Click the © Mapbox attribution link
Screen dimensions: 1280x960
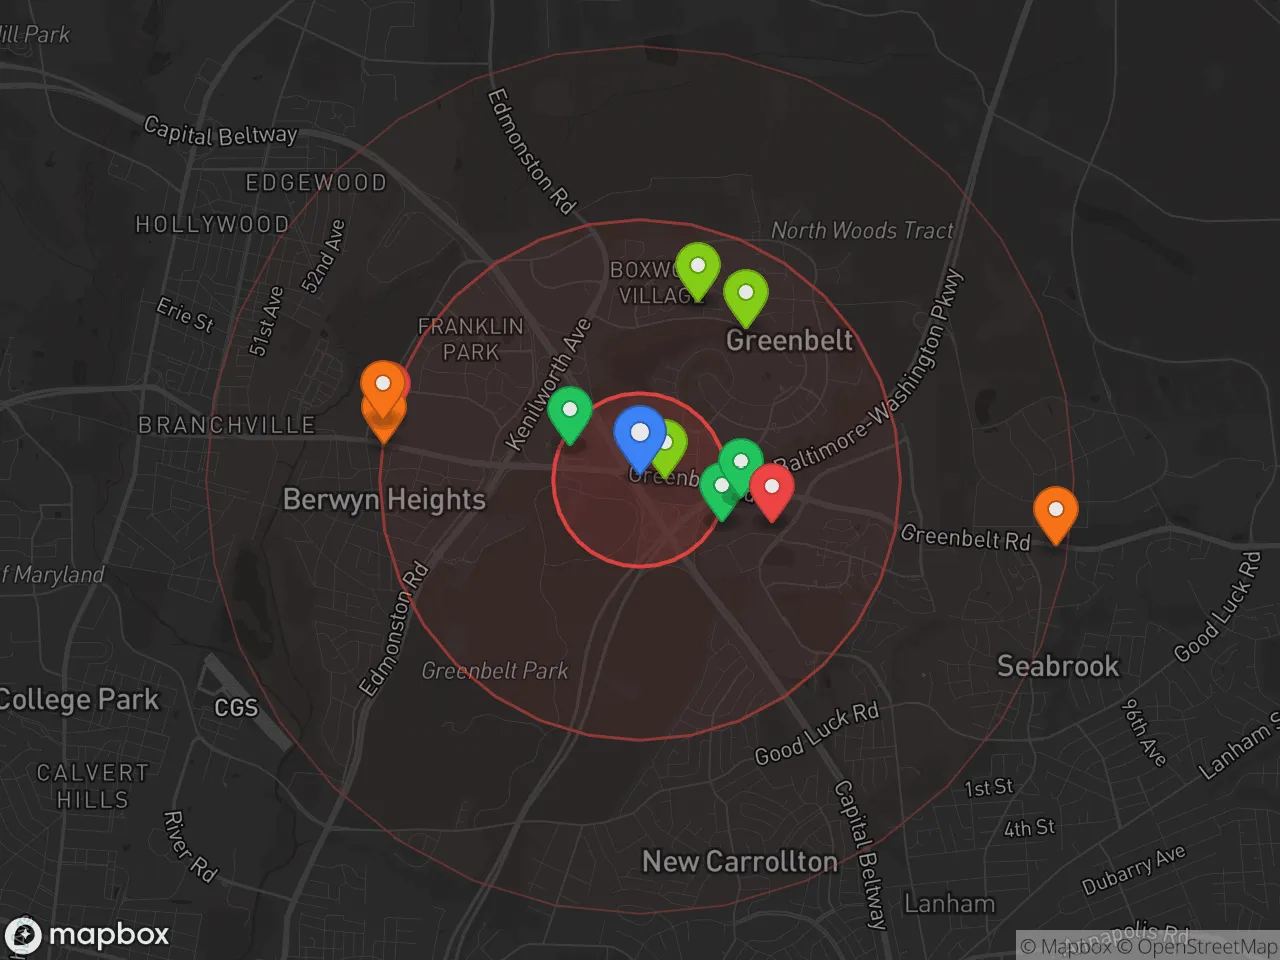(x=1066, y=946)
